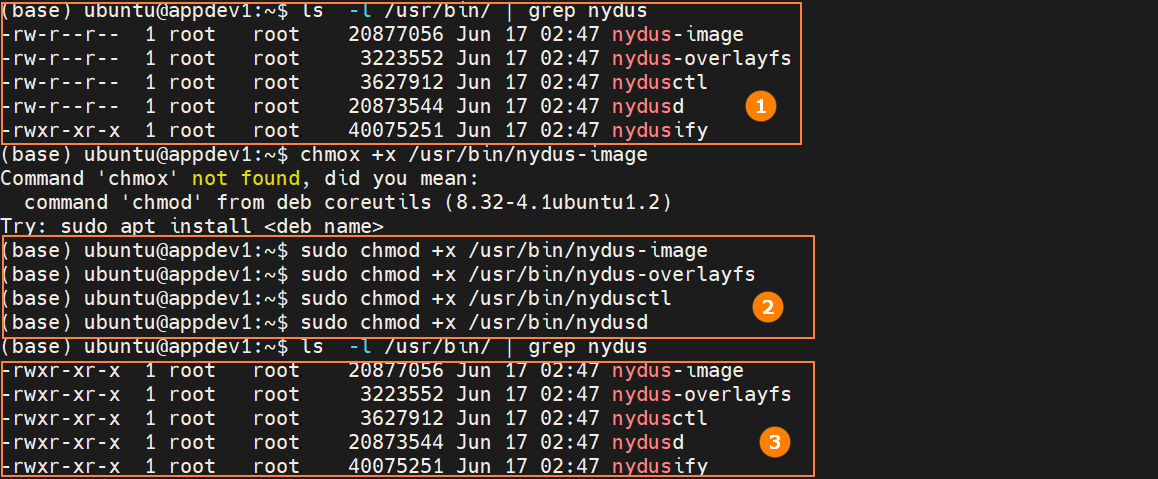Select nydusd filename in the bottom listing

(x=648, y=442)
